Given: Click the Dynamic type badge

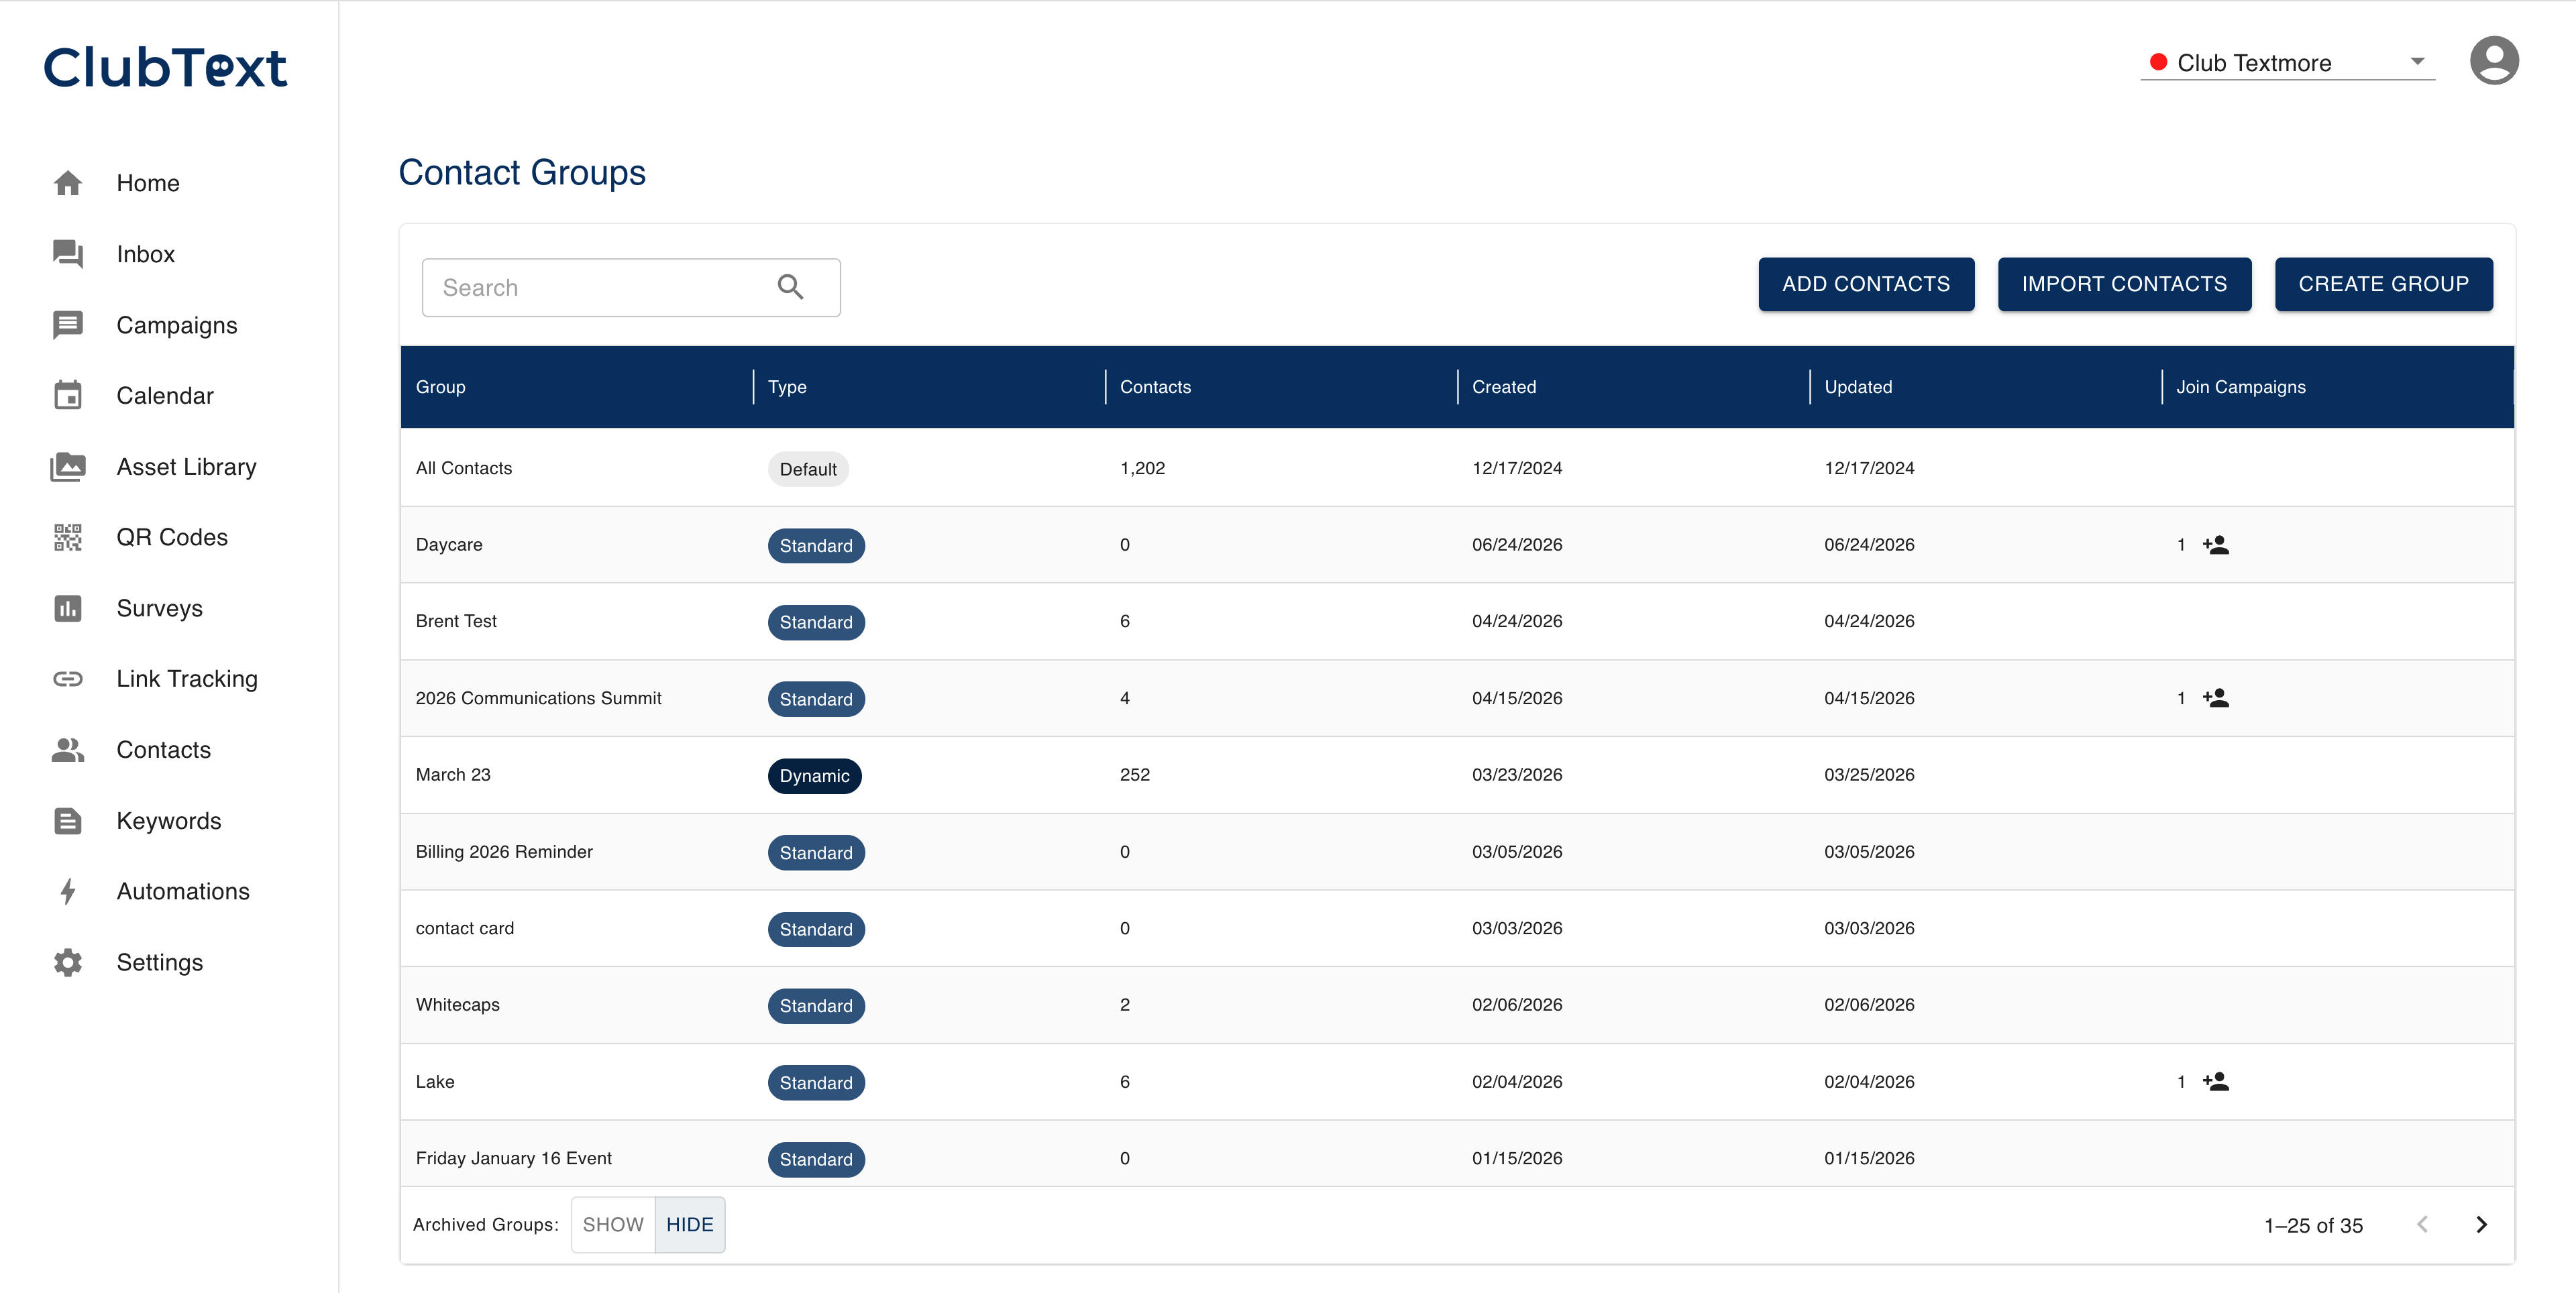Looking at the screenshot, I should (x=814, y=776).
